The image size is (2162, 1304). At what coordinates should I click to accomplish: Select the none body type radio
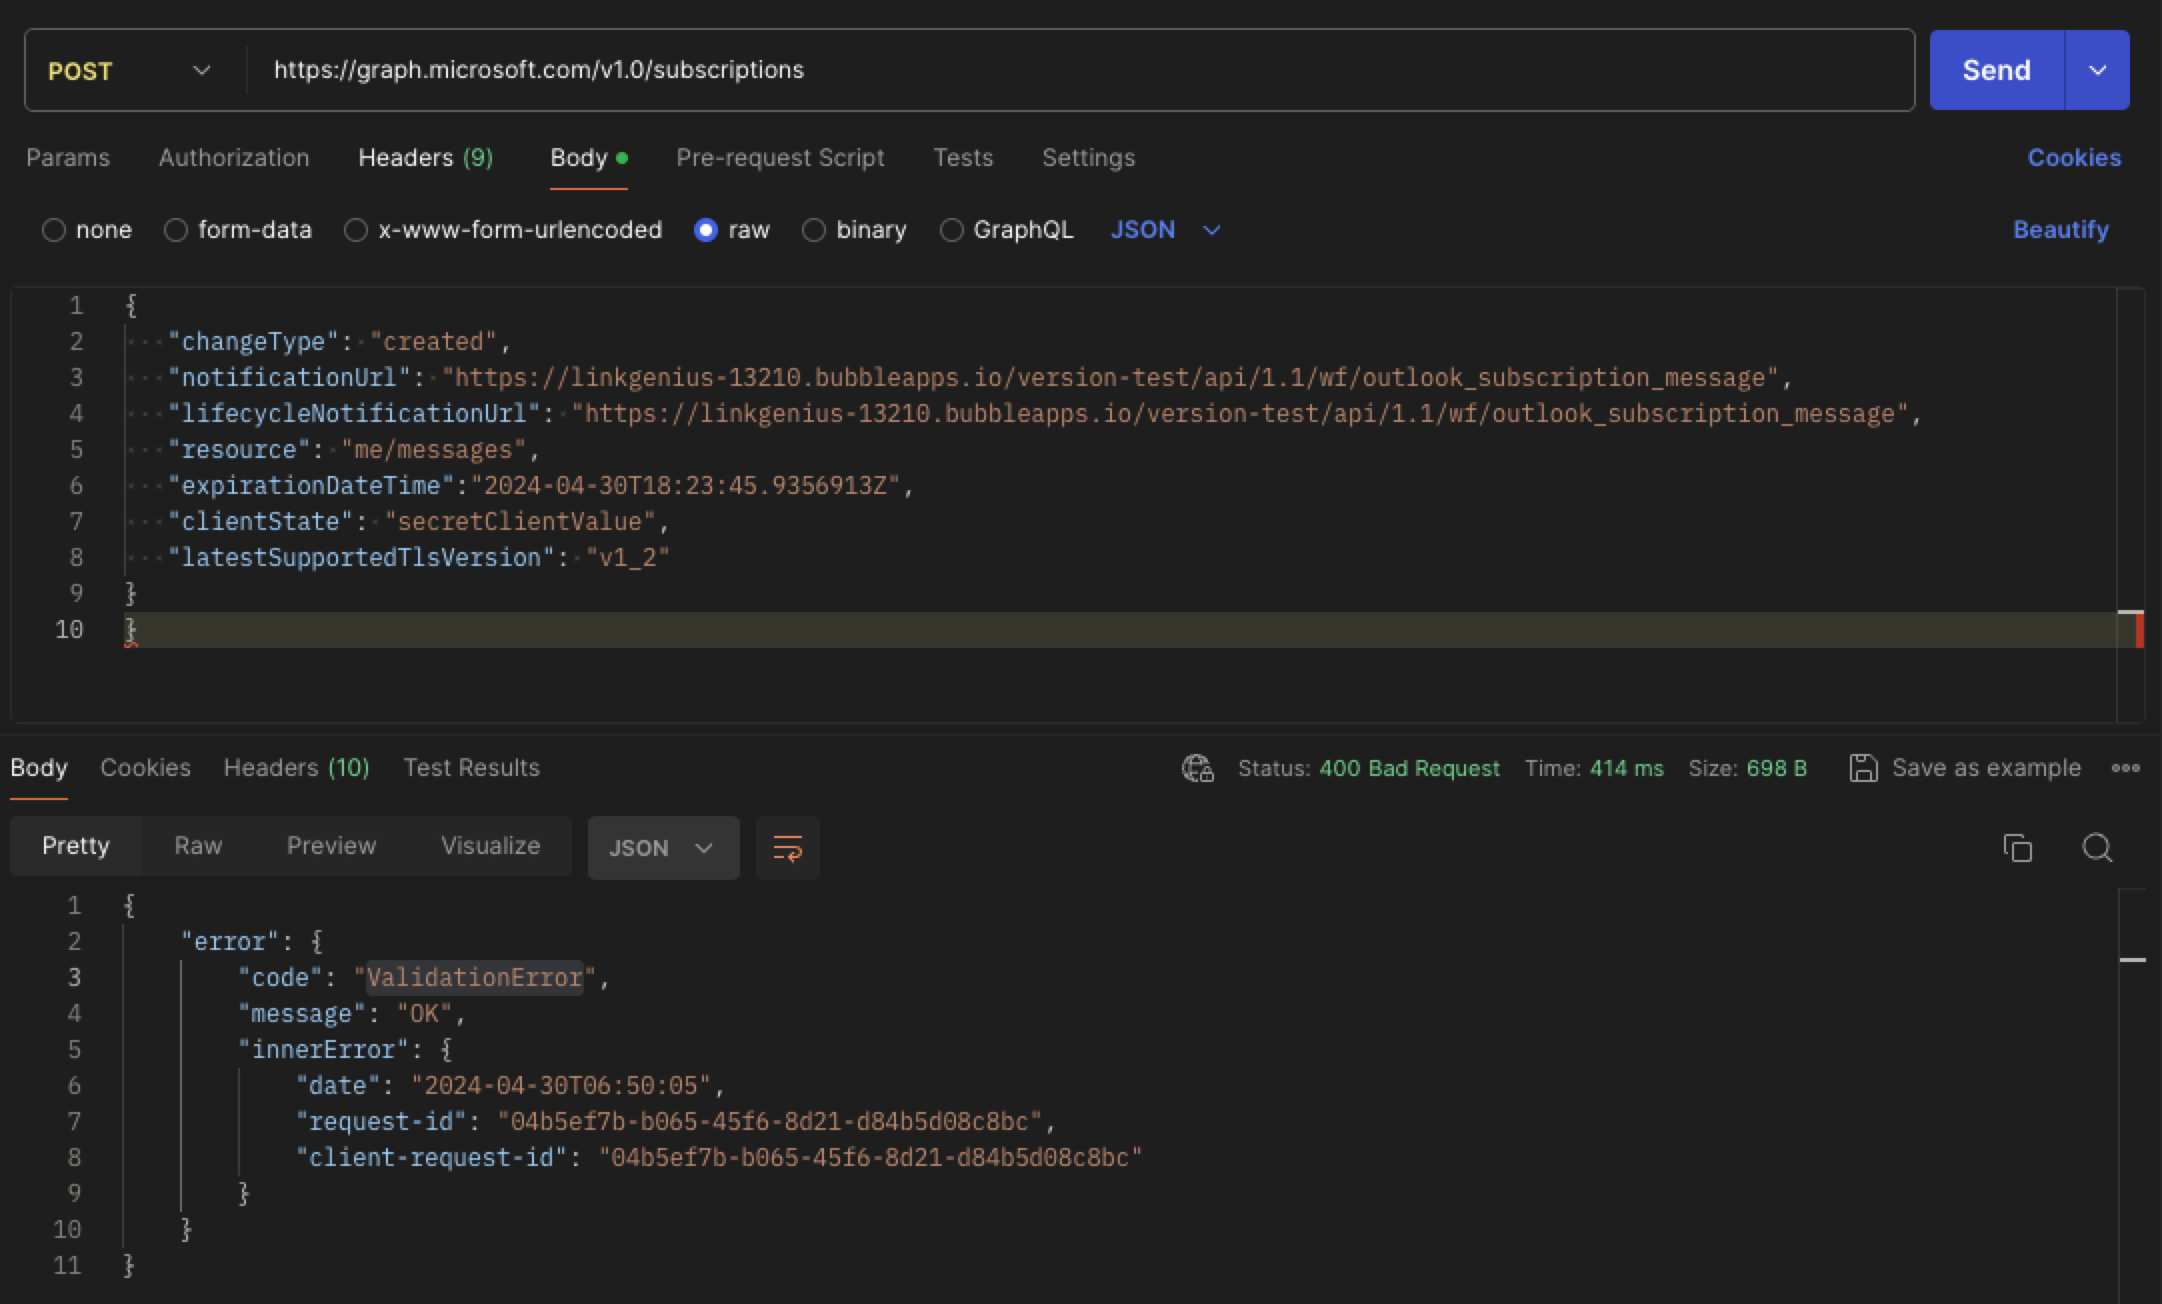(x=54, y=230)
